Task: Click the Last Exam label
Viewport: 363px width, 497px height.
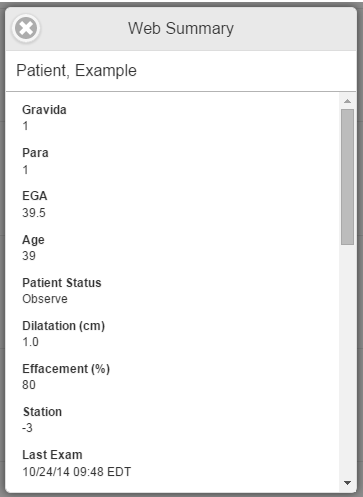Action: point(52,455)
